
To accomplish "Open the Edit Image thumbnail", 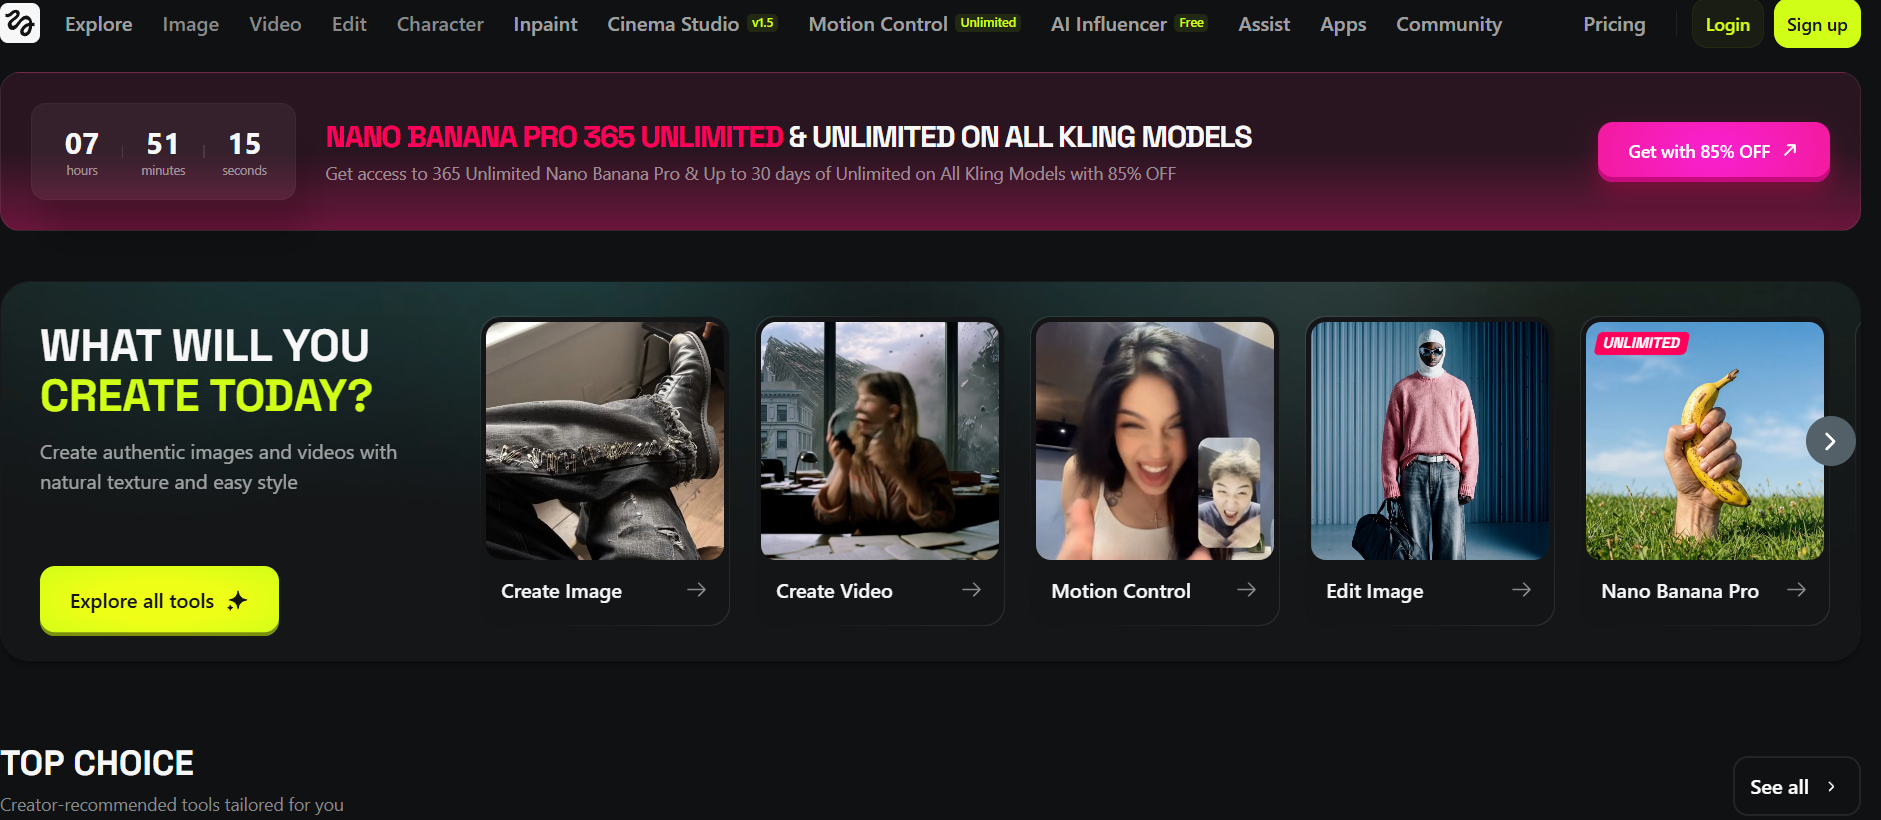I will click(x=1430, y=441).
